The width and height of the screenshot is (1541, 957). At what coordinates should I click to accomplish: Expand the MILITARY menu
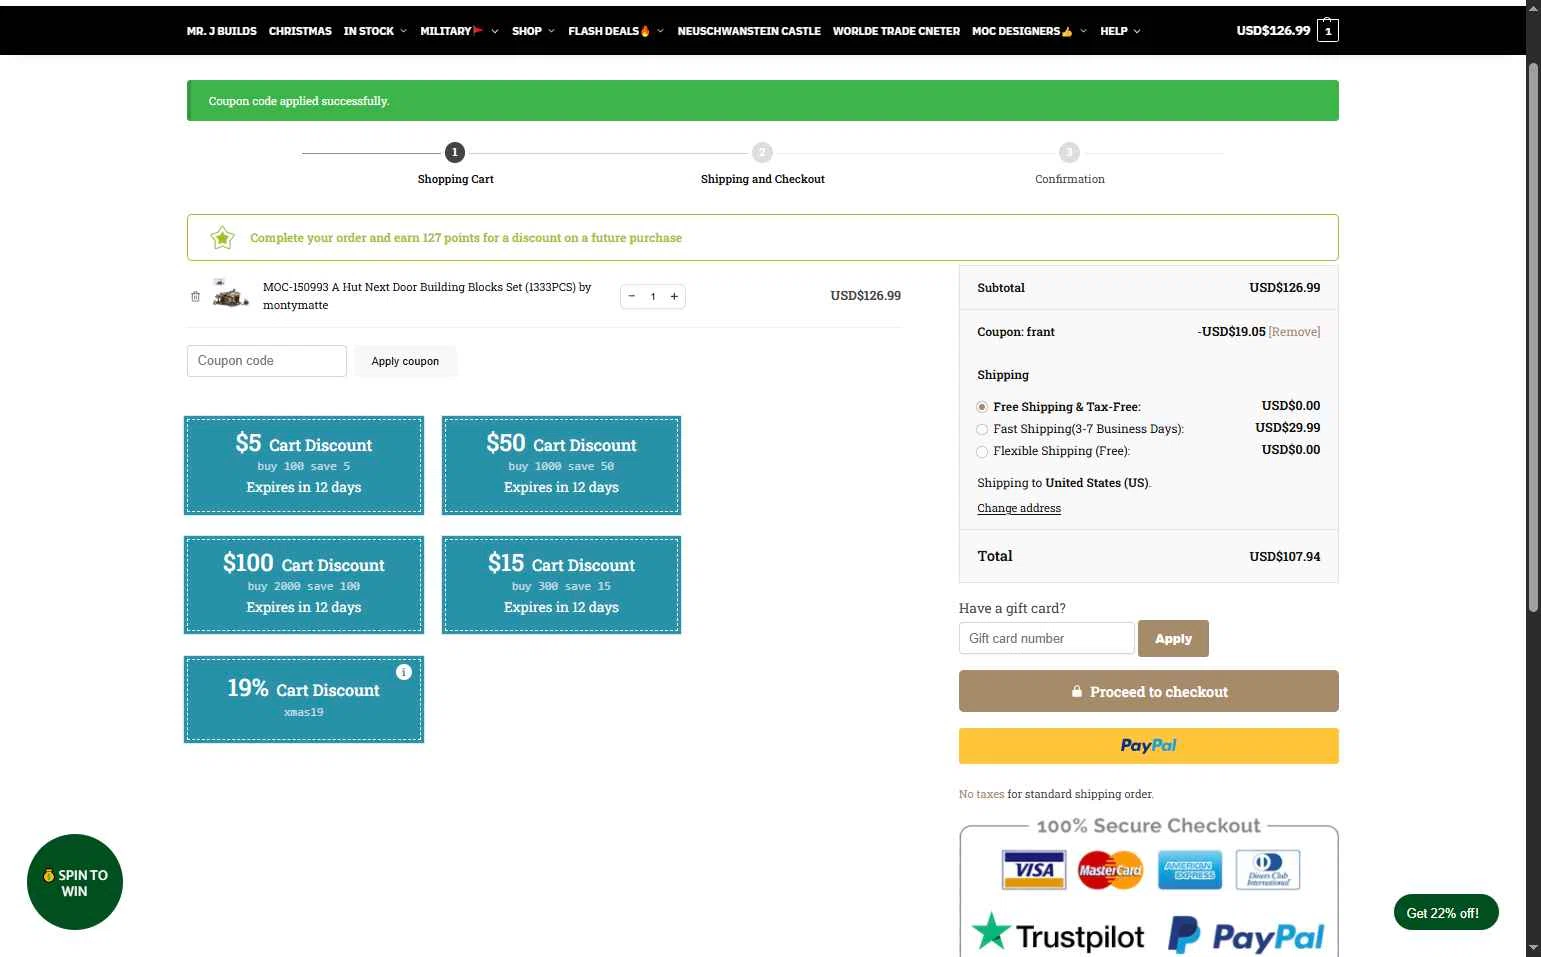coord(459,31)
